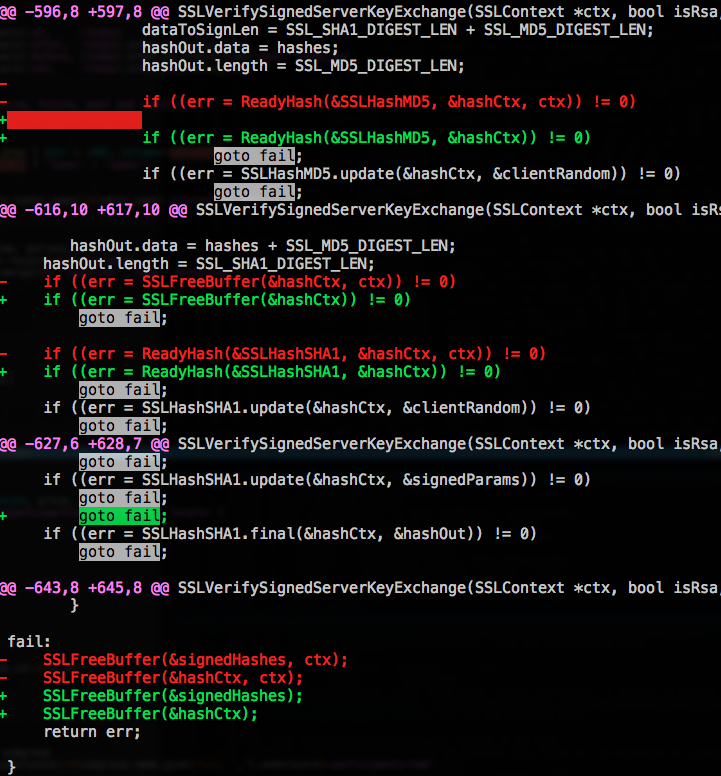Click the "return err;" statement
The width and height of the screenshot is (721, 776).
pyautogui.click(x=92, y=731)
